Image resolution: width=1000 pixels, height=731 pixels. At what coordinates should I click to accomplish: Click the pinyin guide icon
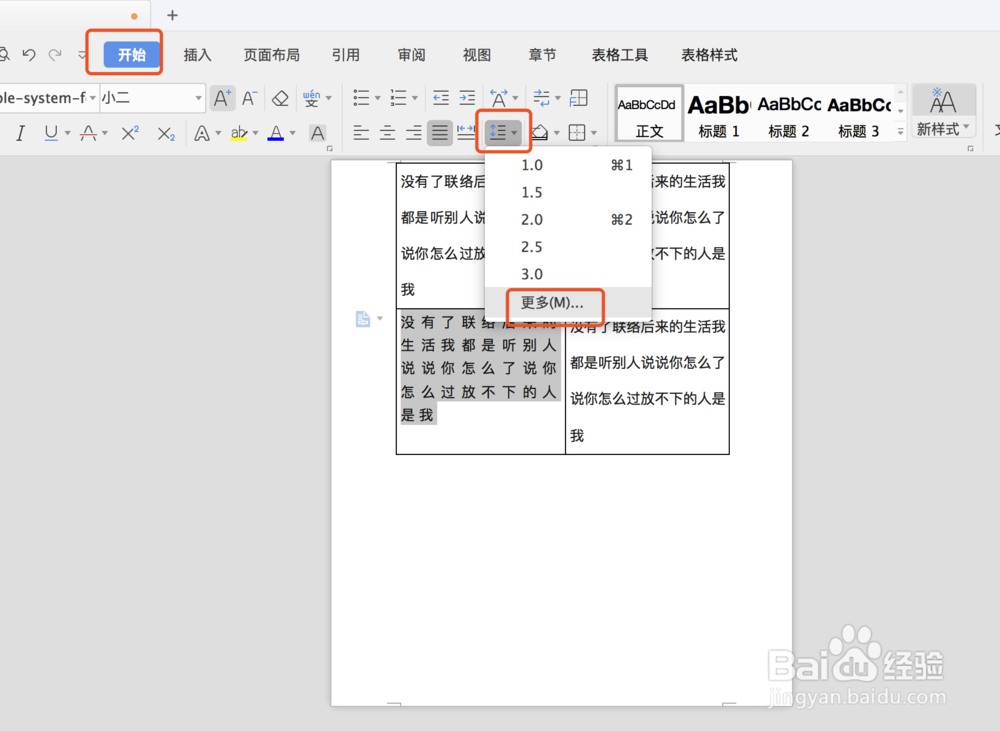click(313, 99)
